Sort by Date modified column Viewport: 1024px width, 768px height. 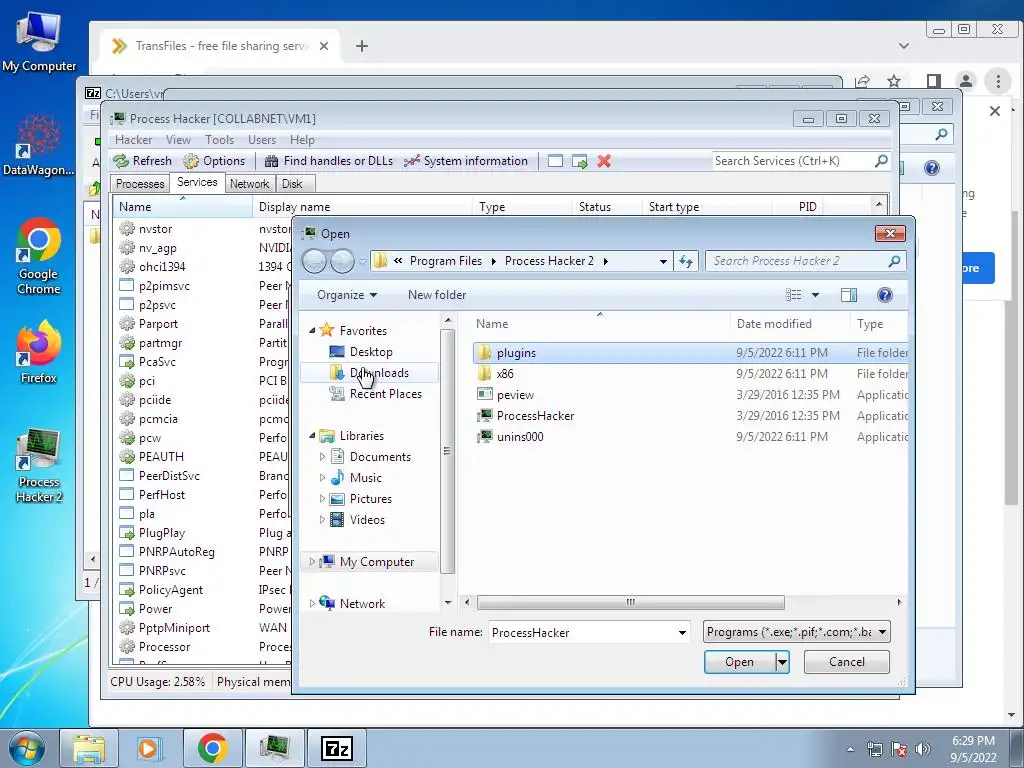point(774,324)
